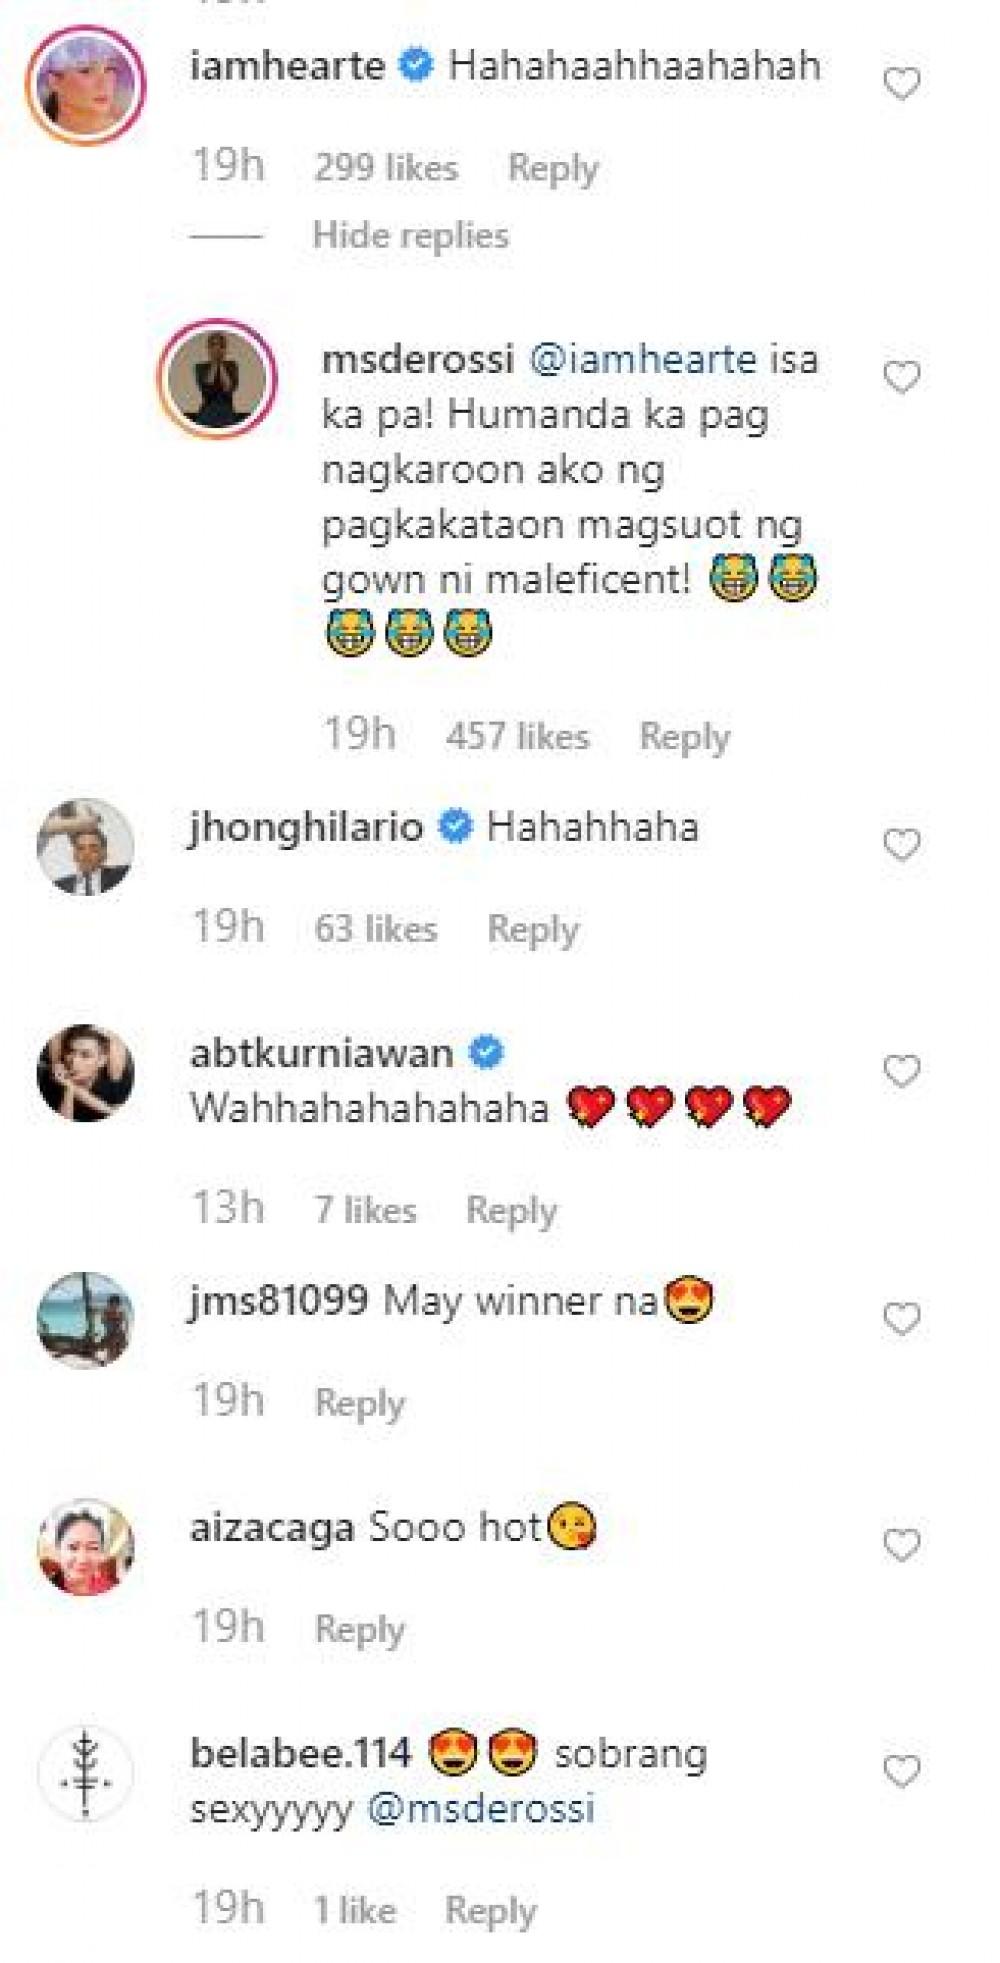Collapse thread with Hide replies

(410, 236)
